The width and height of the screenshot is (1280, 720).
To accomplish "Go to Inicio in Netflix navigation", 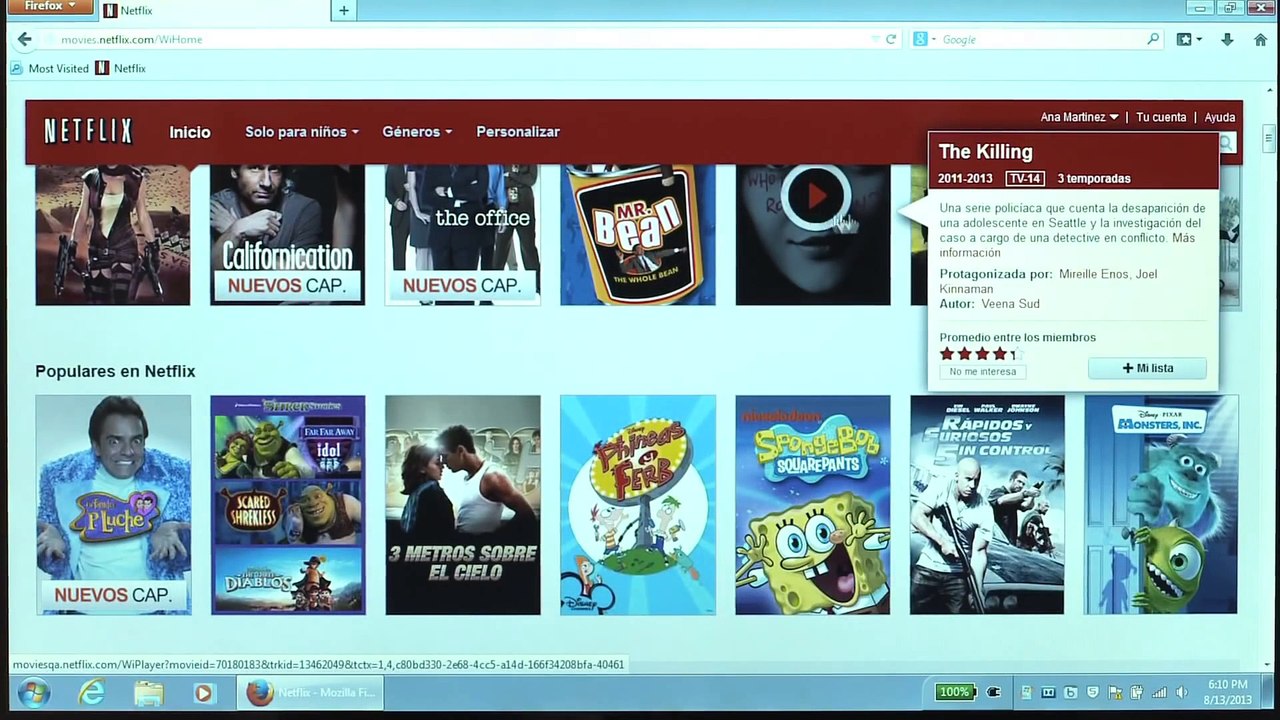I will coord(190,132).
